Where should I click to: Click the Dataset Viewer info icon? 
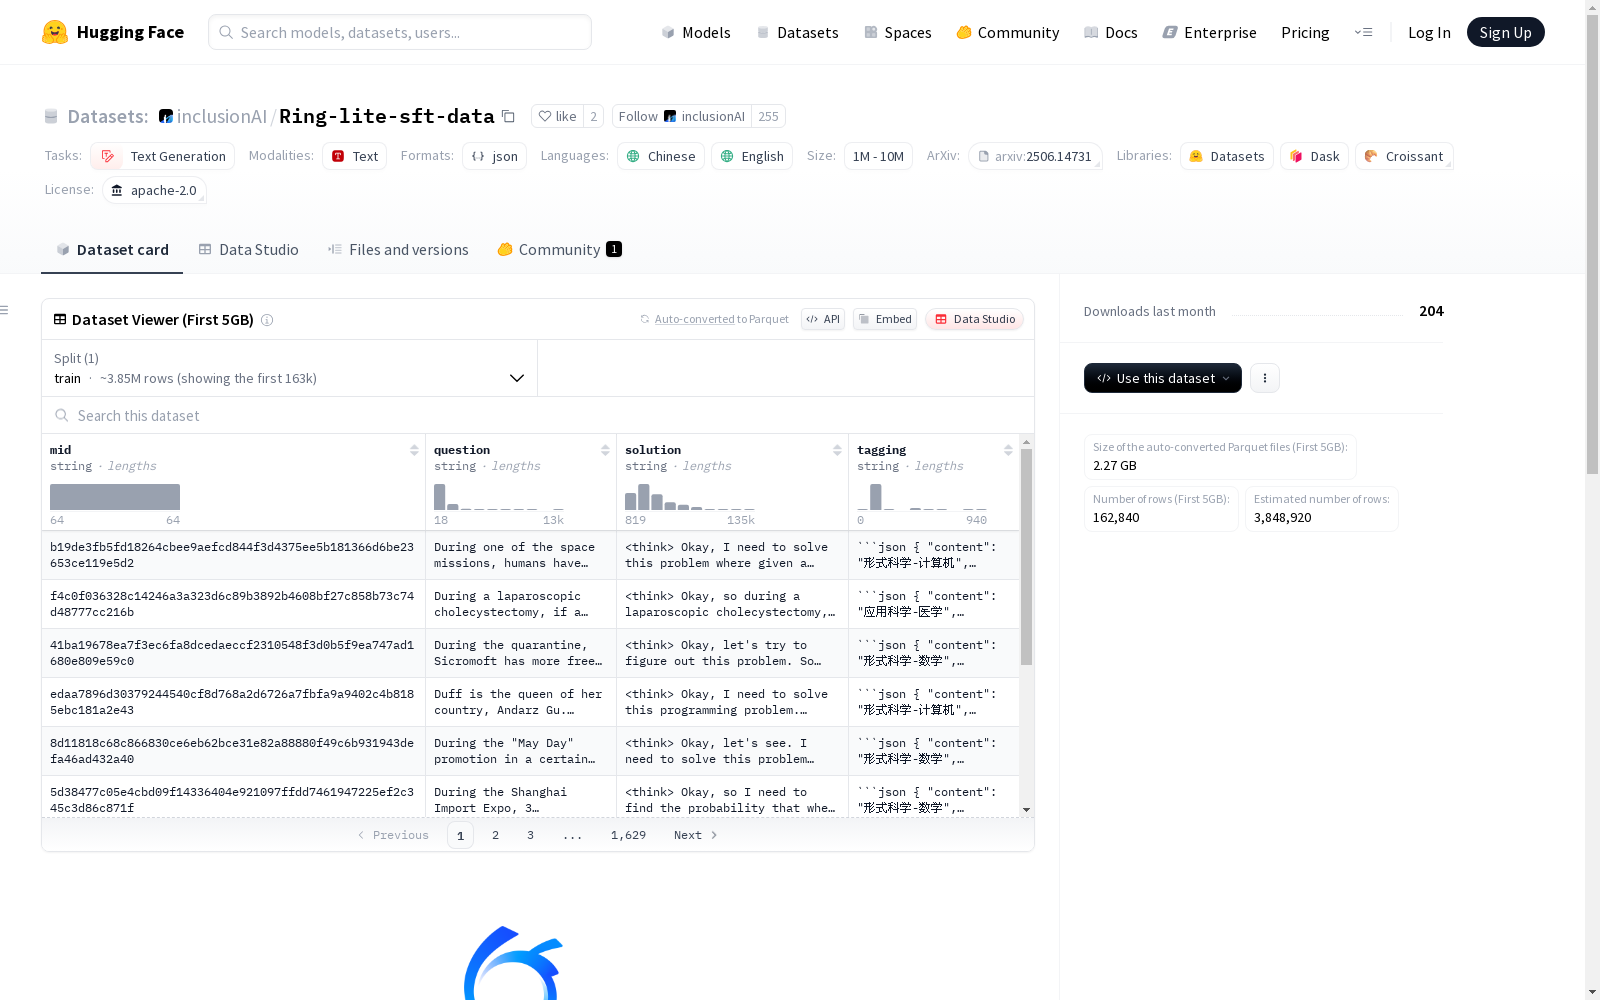coord(267,320)
